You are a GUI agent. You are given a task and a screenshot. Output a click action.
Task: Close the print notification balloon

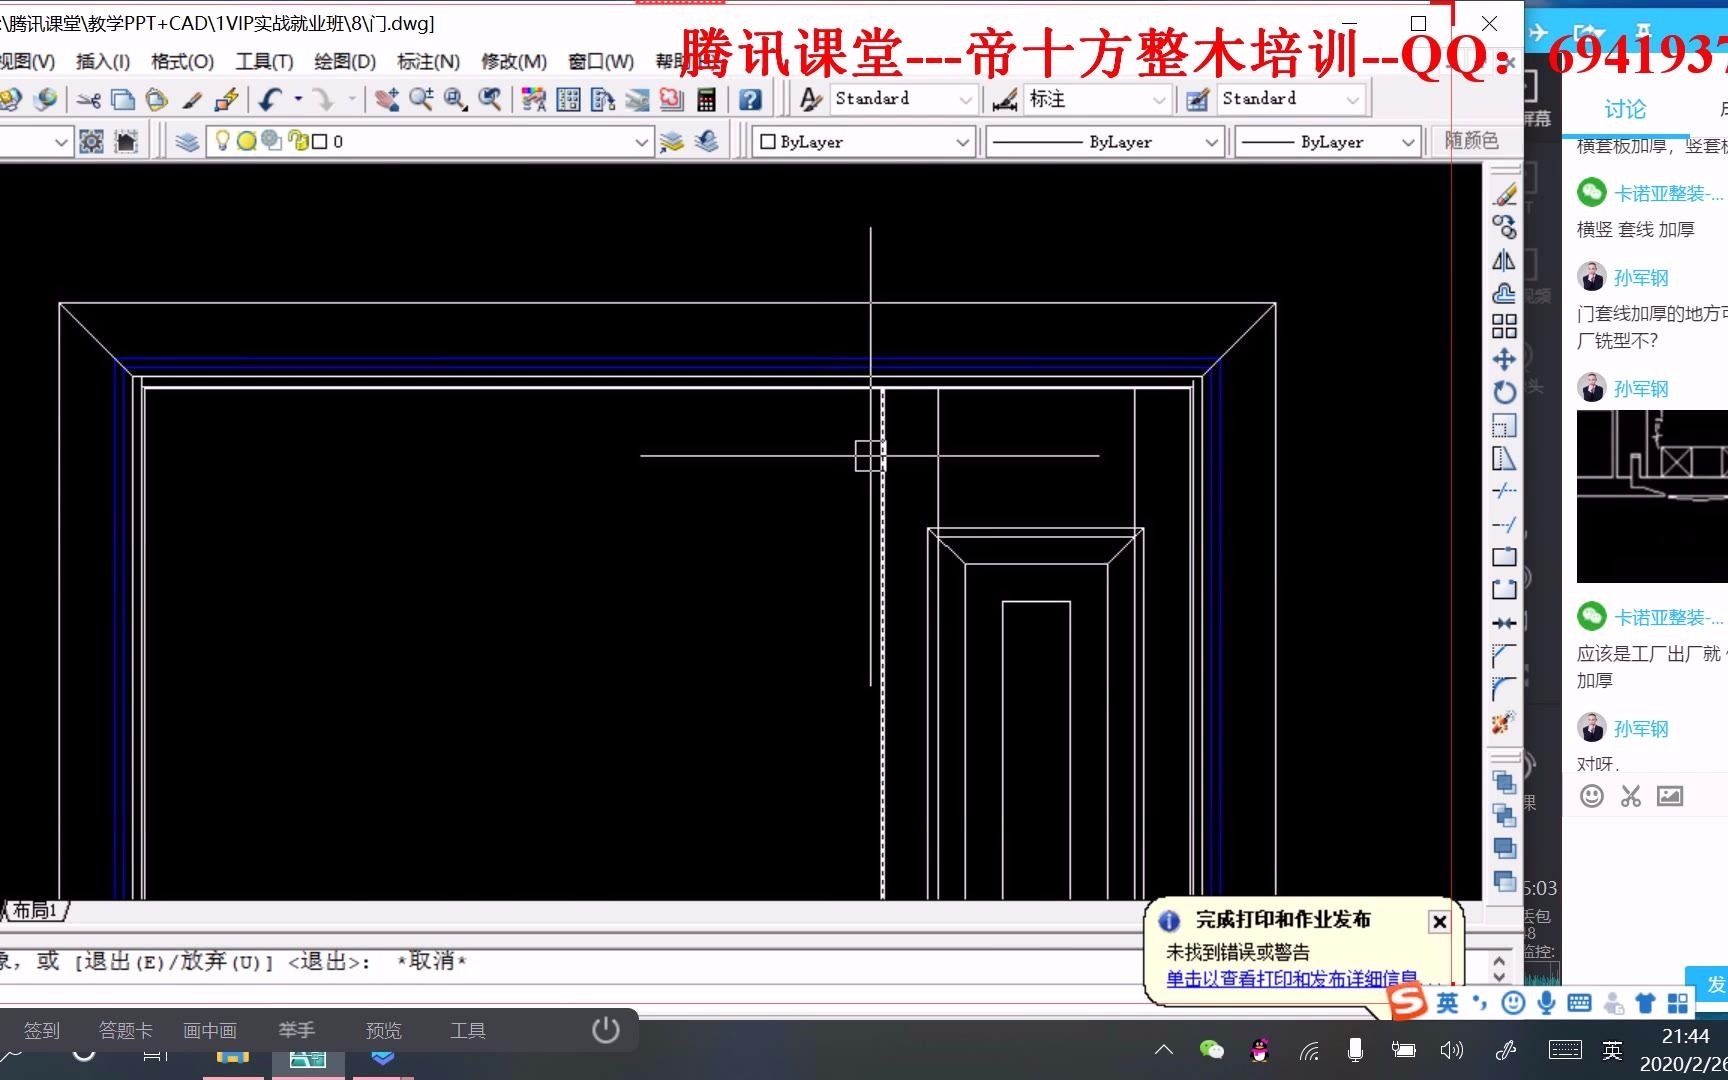coord(1439,922)
